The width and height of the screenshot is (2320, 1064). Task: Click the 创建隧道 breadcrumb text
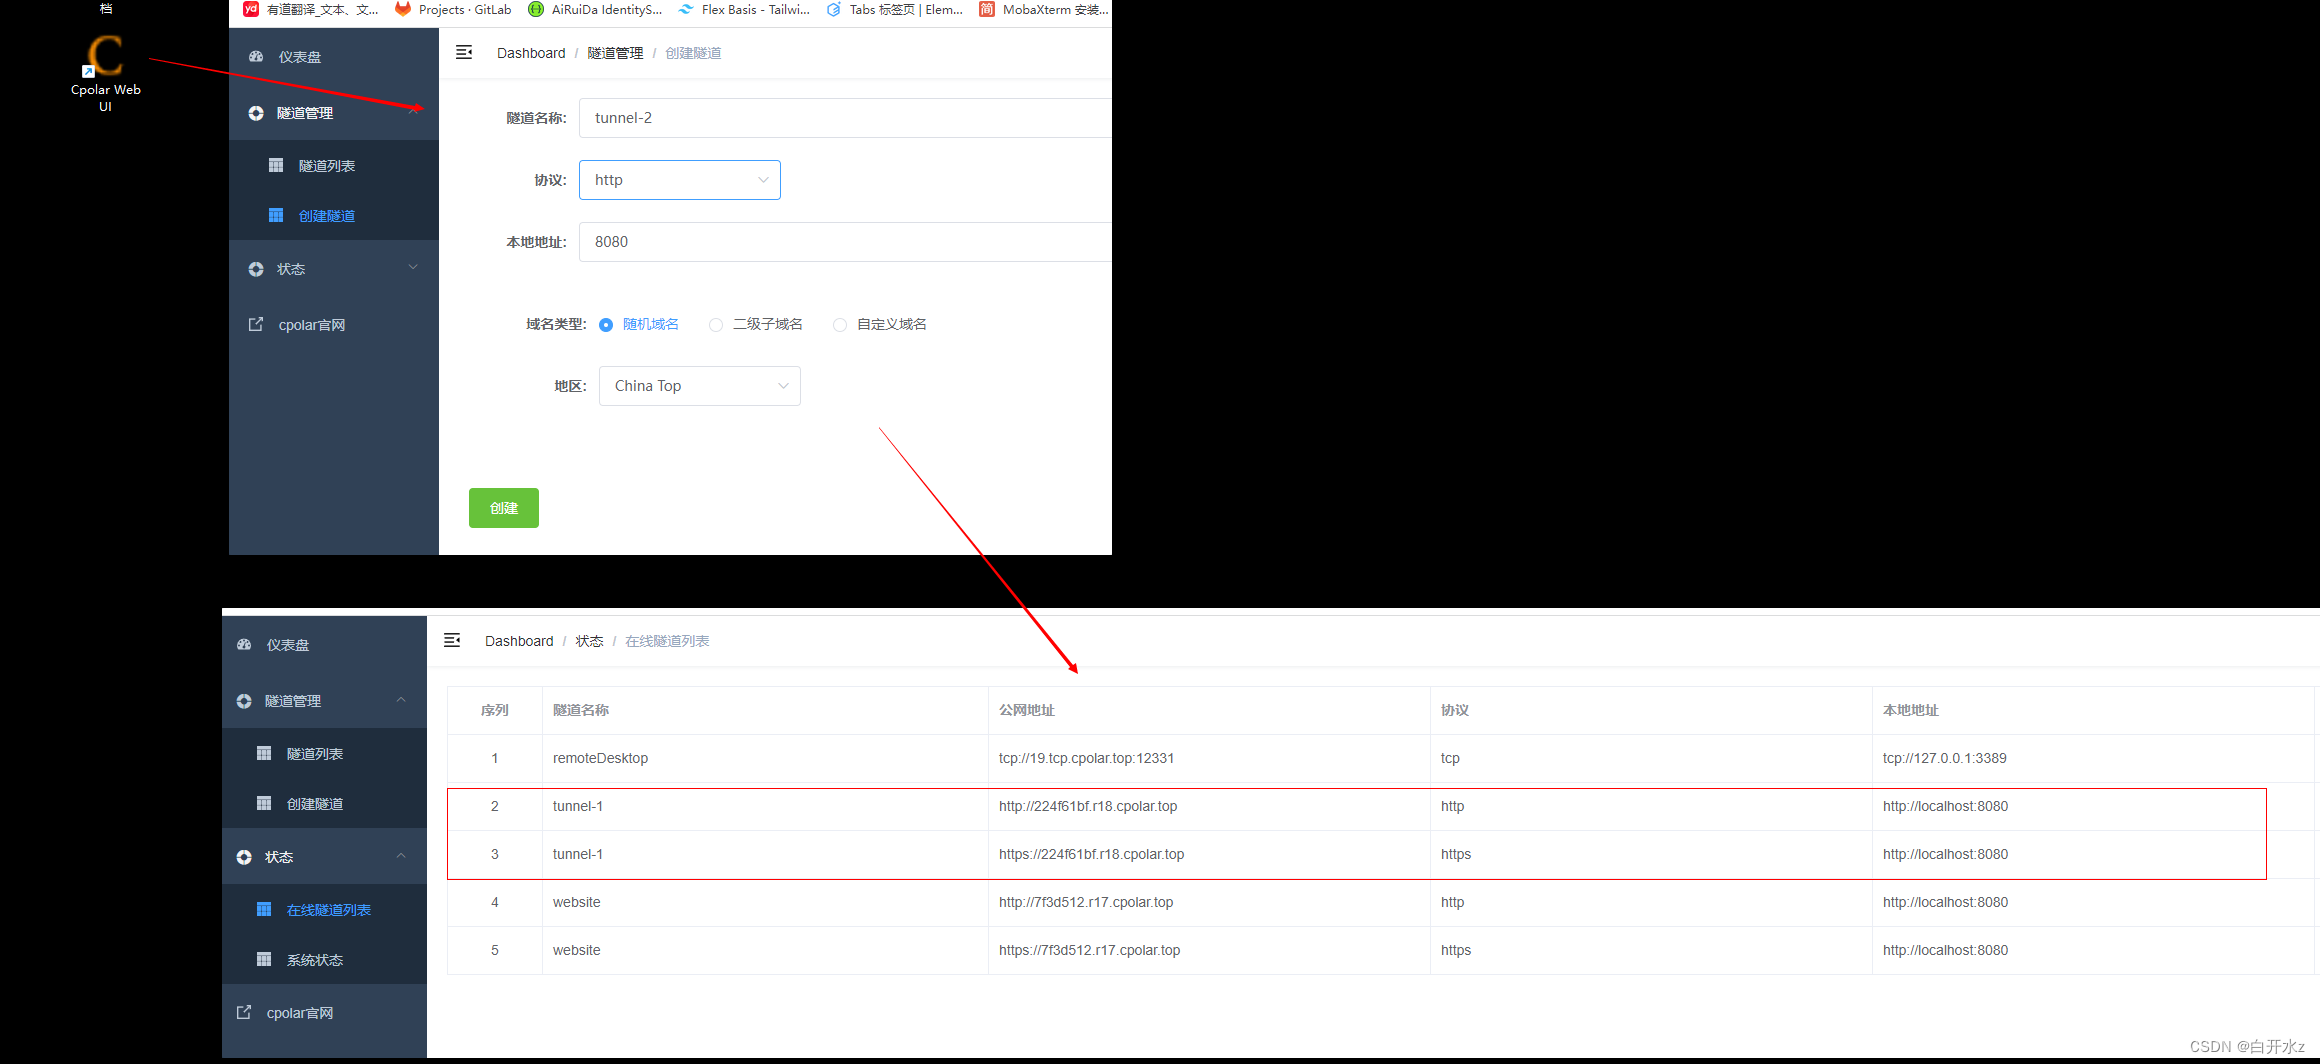tap(693, 53)
